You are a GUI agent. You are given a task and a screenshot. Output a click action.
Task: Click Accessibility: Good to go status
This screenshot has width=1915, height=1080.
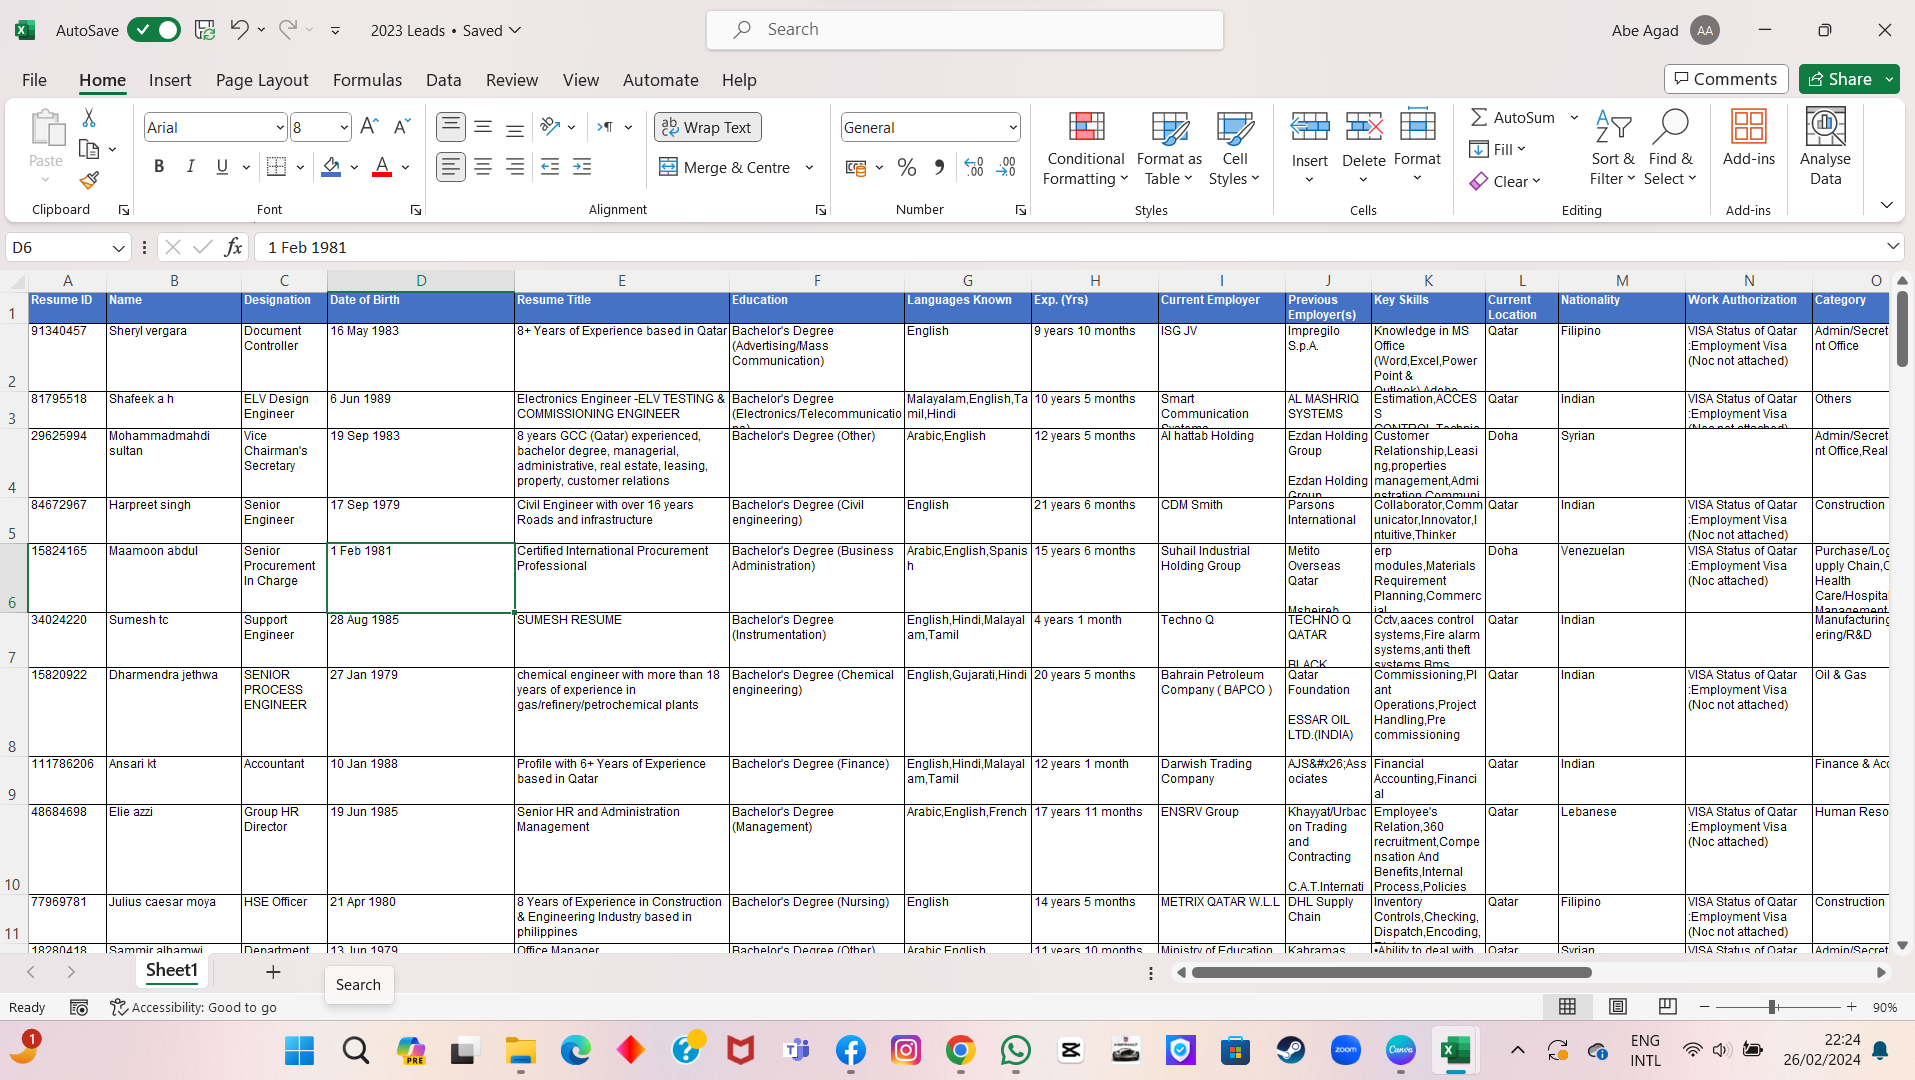pyautogui.click(x=194, y=1007)
